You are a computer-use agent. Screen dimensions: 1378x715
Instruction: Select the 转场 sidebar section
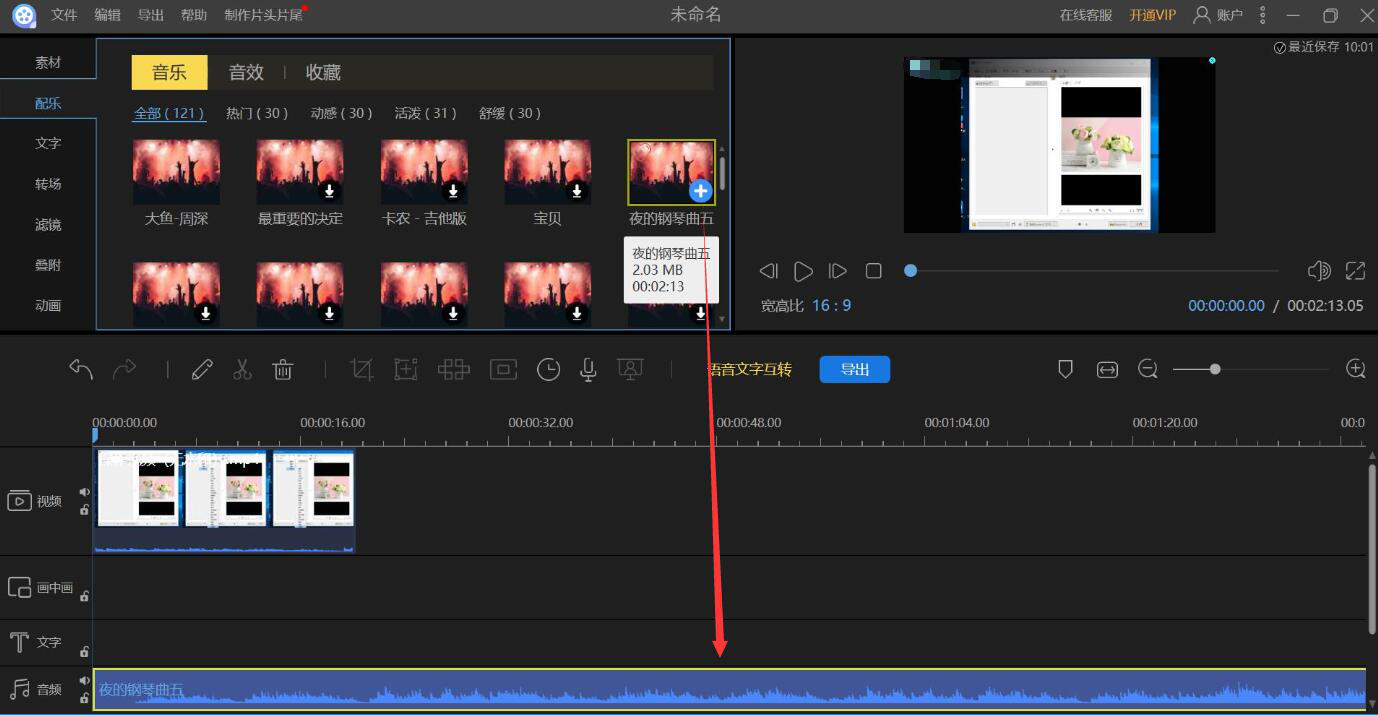[48, 184]
